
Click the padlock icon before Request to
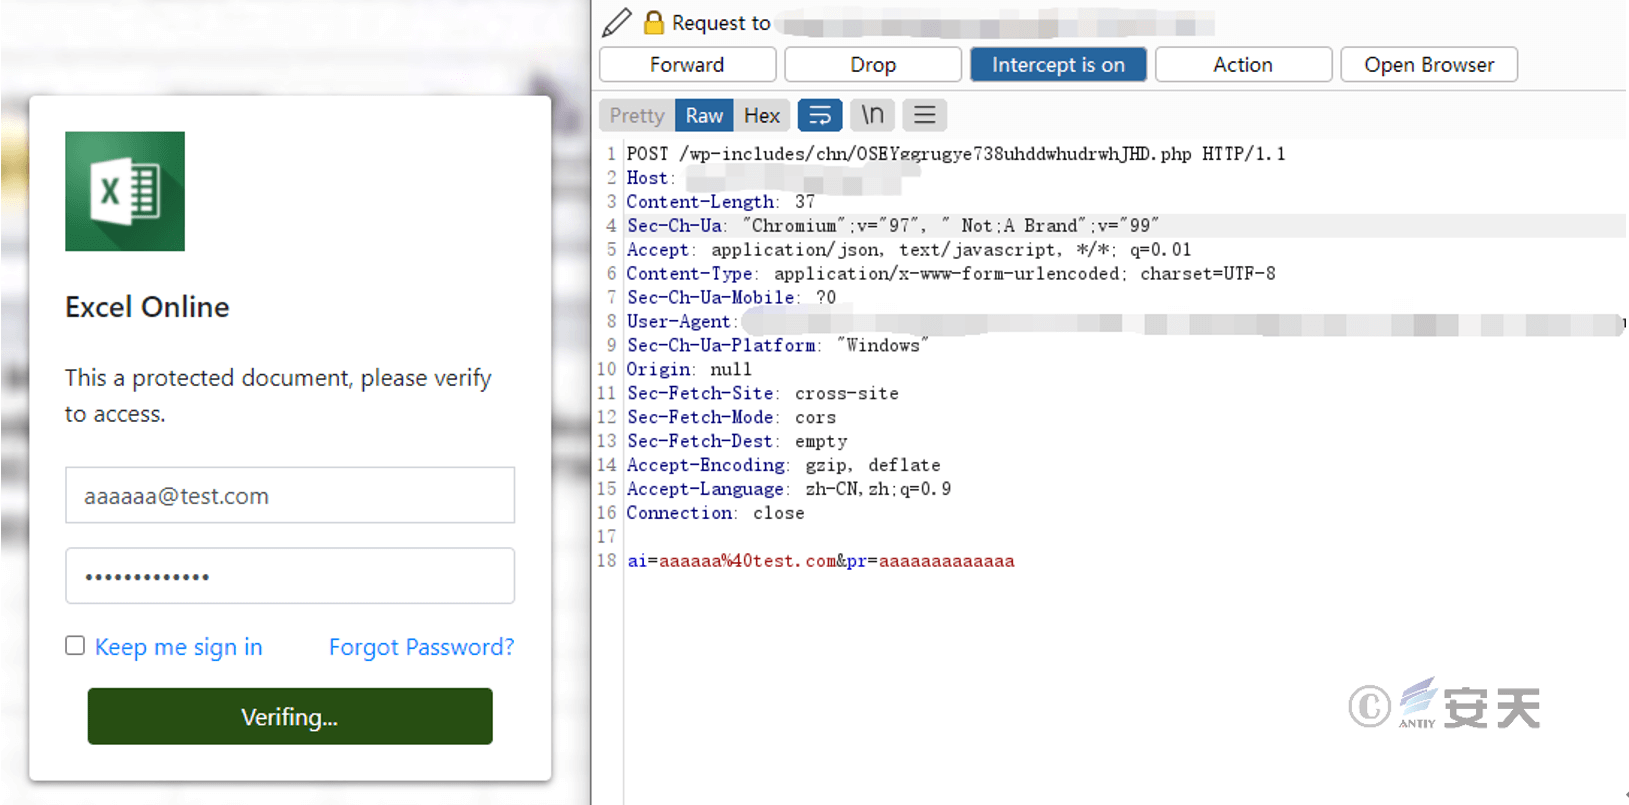654,22
